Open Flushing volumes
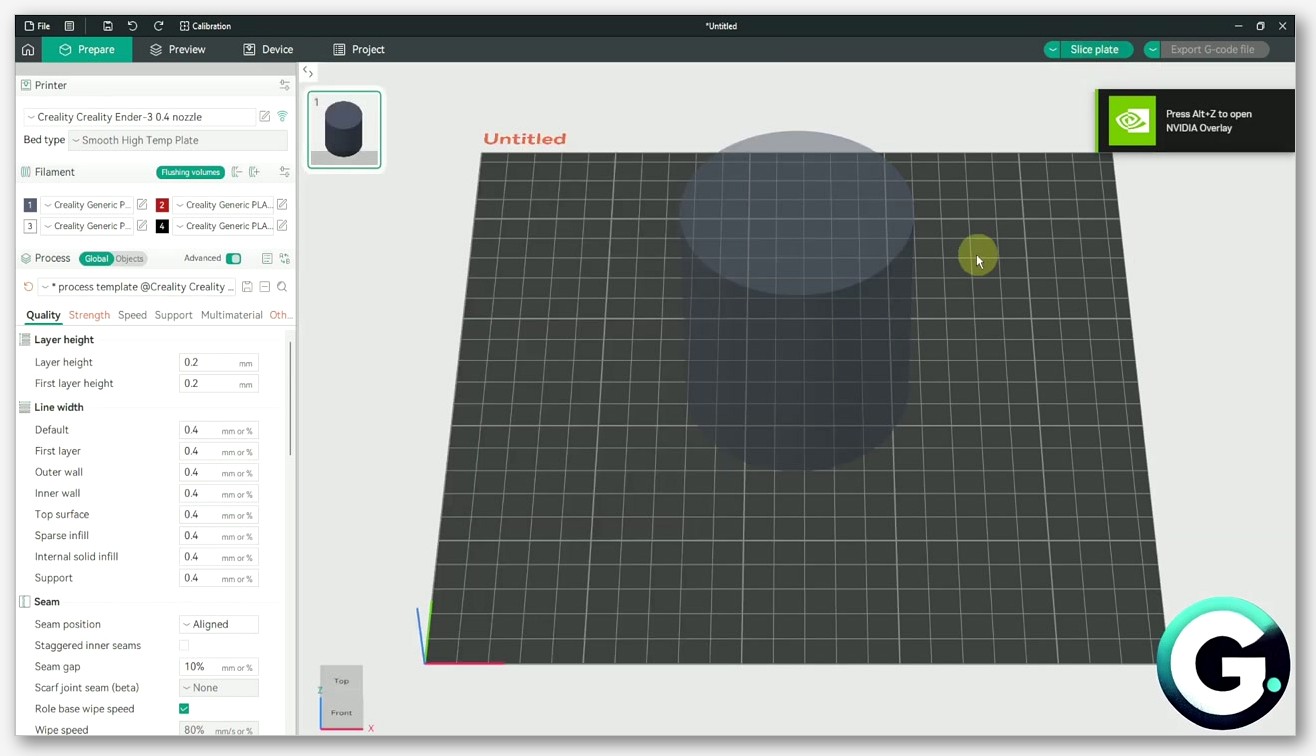Image resolution: width=1316 pixels, height=756 pixels. [190, 172]
